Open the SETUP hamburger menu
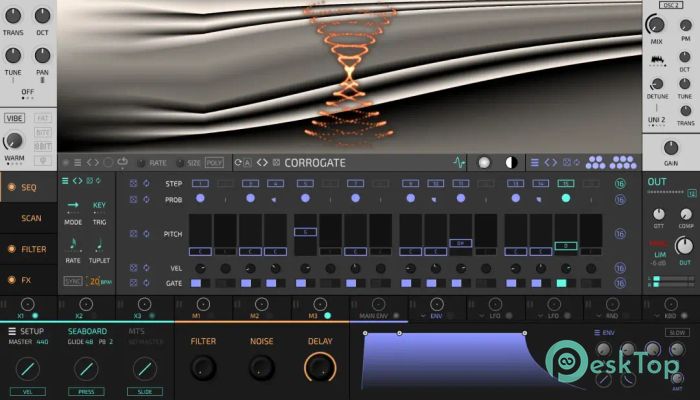Viewport: 700px width, 400px height. (11, 331)
